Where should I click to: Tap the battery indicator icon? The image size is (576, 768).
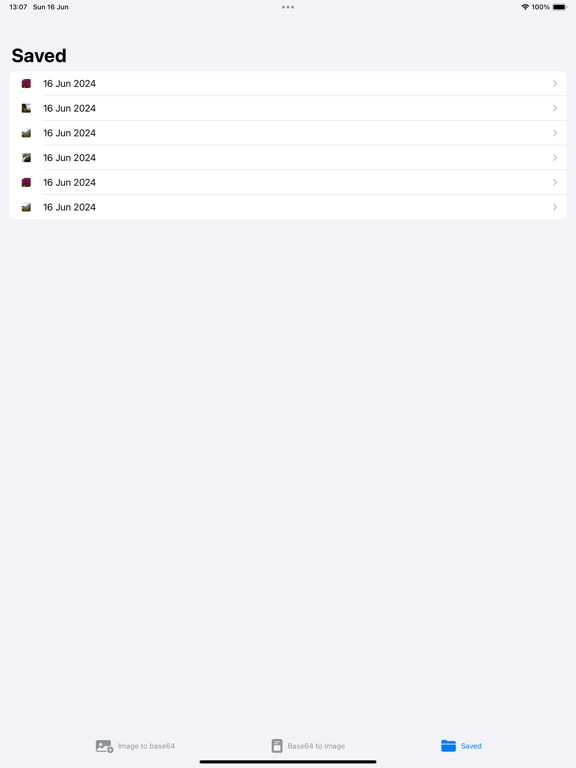560,7
